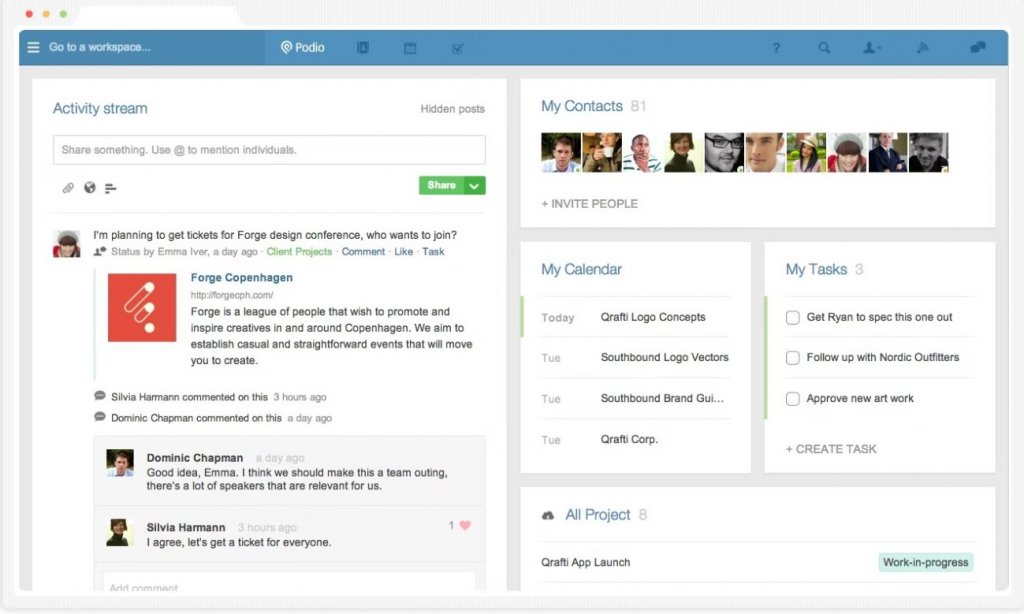Click the red Forge Copenhagen logo thumbnail
The height and width of the screenshot is (614, 1024).
[x=142, y=307]
